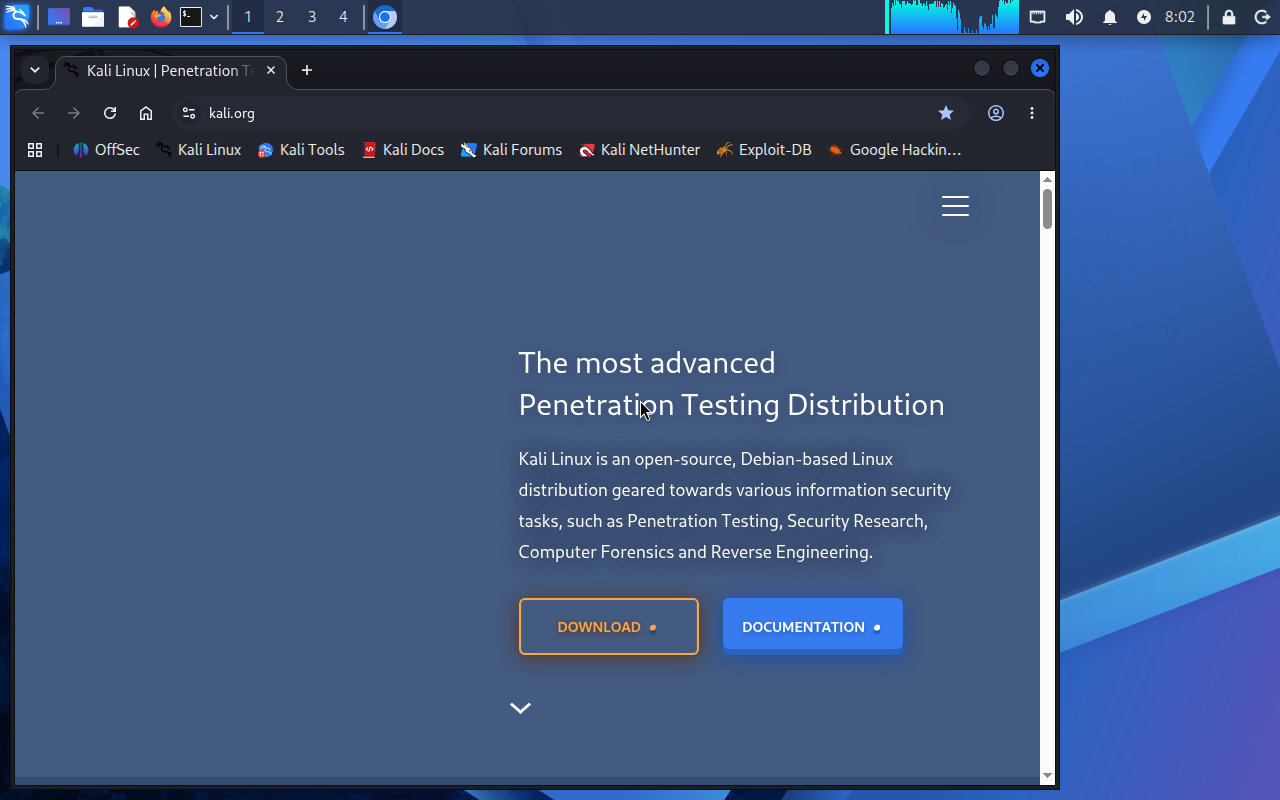Show notifications via the bell icon
The width and height of the screenshot is (1280, 800).
click(x=1110, y=17)
